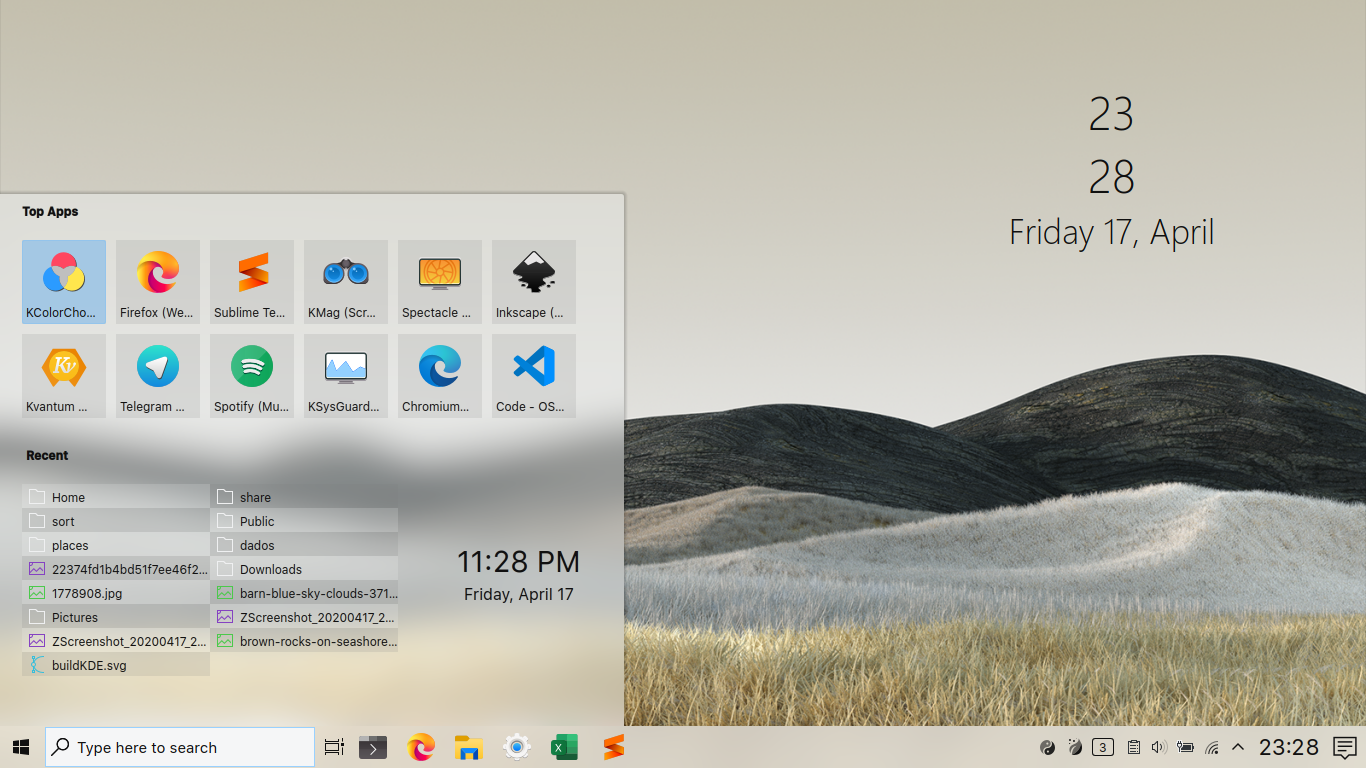1366x768 pixels.
Task: Click yin-yang tray icon
Action: click(x=1047, y=747)
